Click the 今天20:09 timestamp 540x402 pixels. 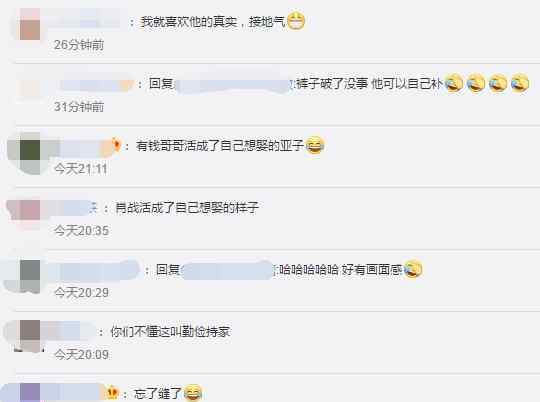82,354
